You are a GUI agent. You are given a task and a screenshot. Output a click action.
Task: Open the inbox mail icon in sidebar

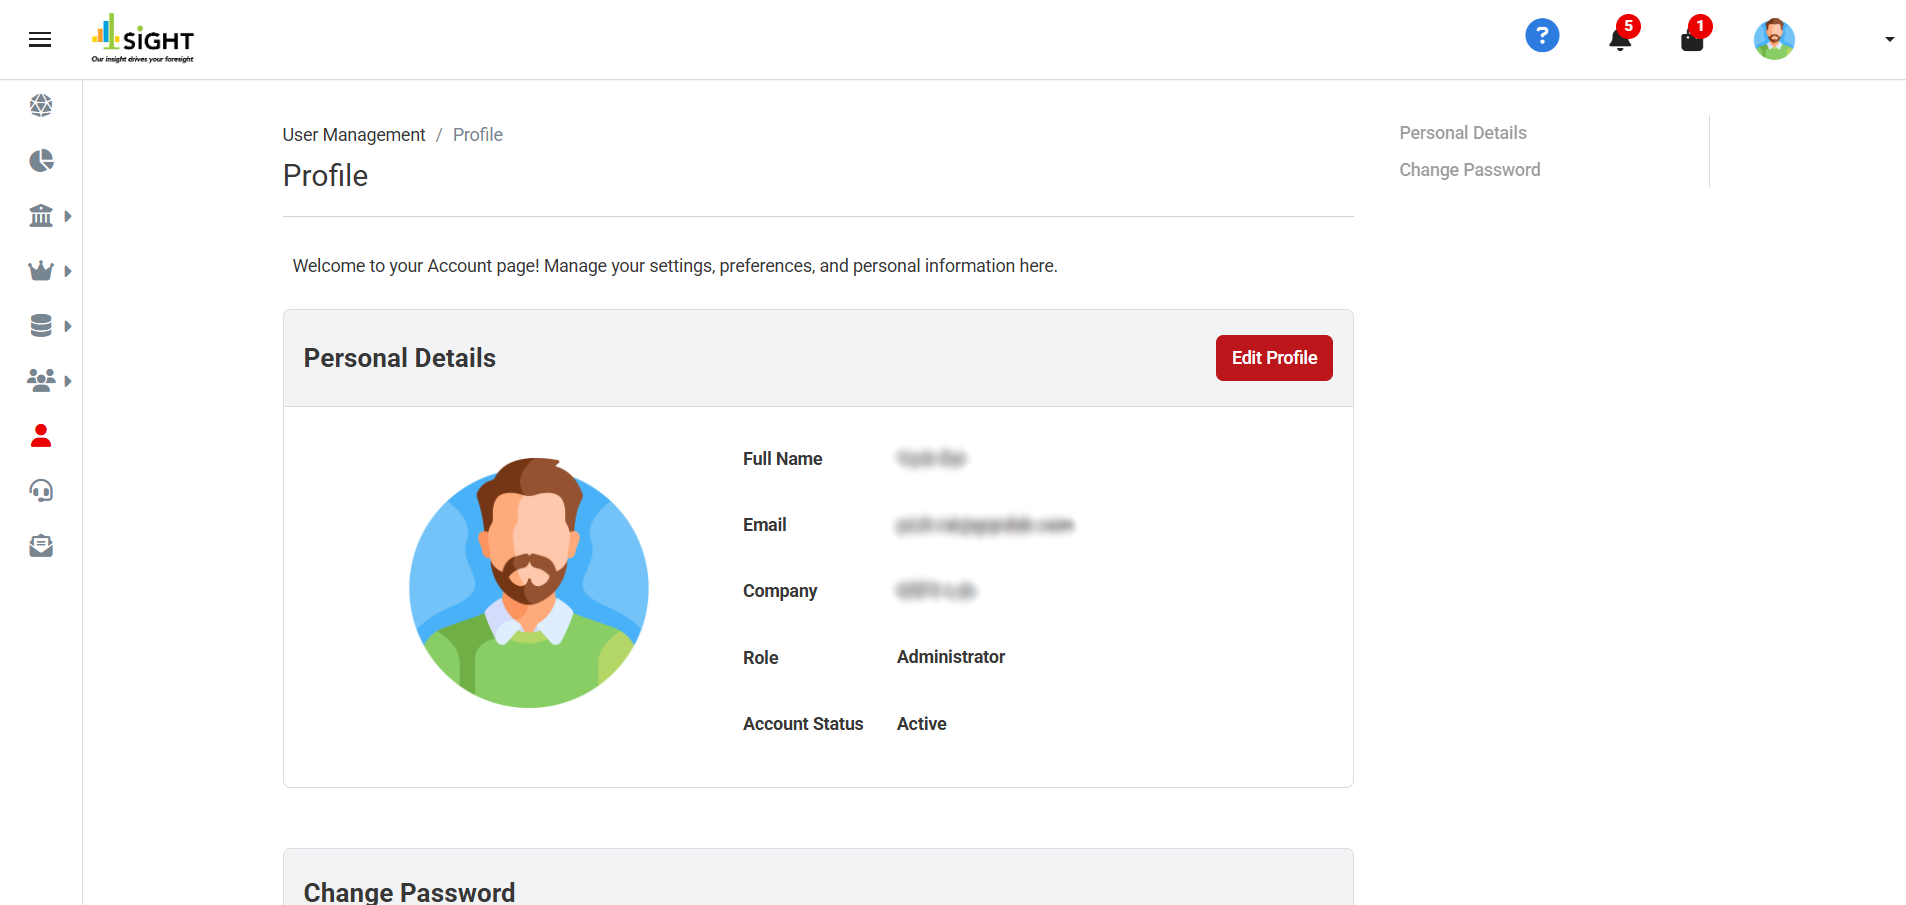tap(40, 545)
